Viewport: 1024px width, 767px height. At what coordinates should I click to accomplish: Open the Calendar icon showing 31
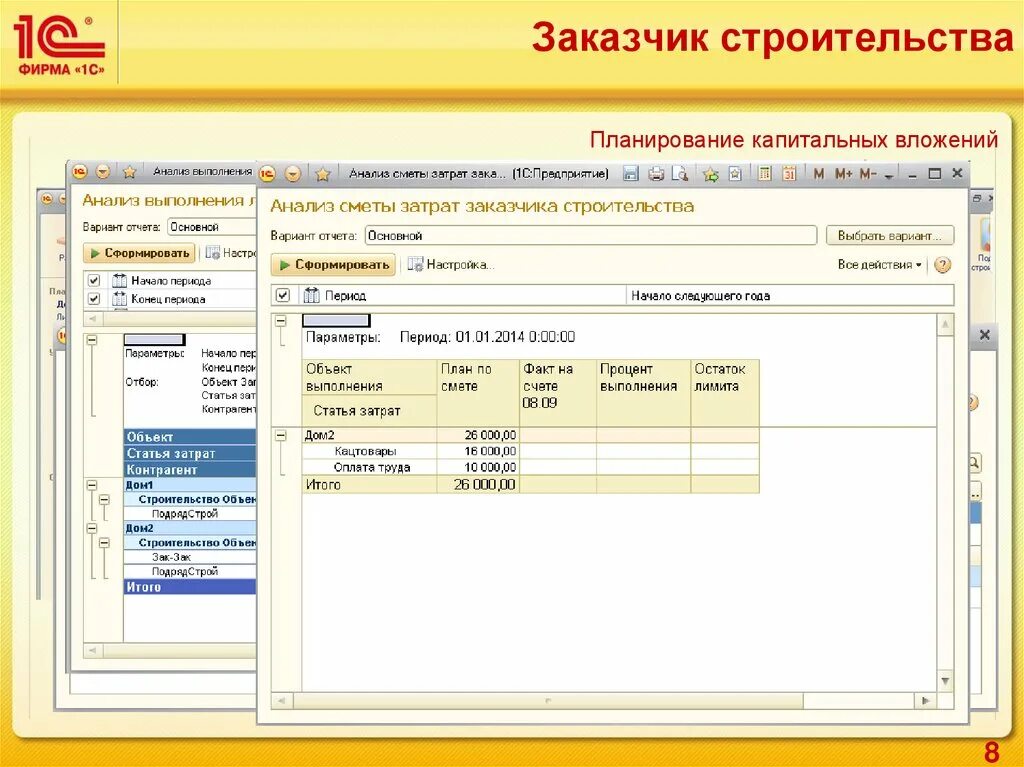(x=789, y=174)
